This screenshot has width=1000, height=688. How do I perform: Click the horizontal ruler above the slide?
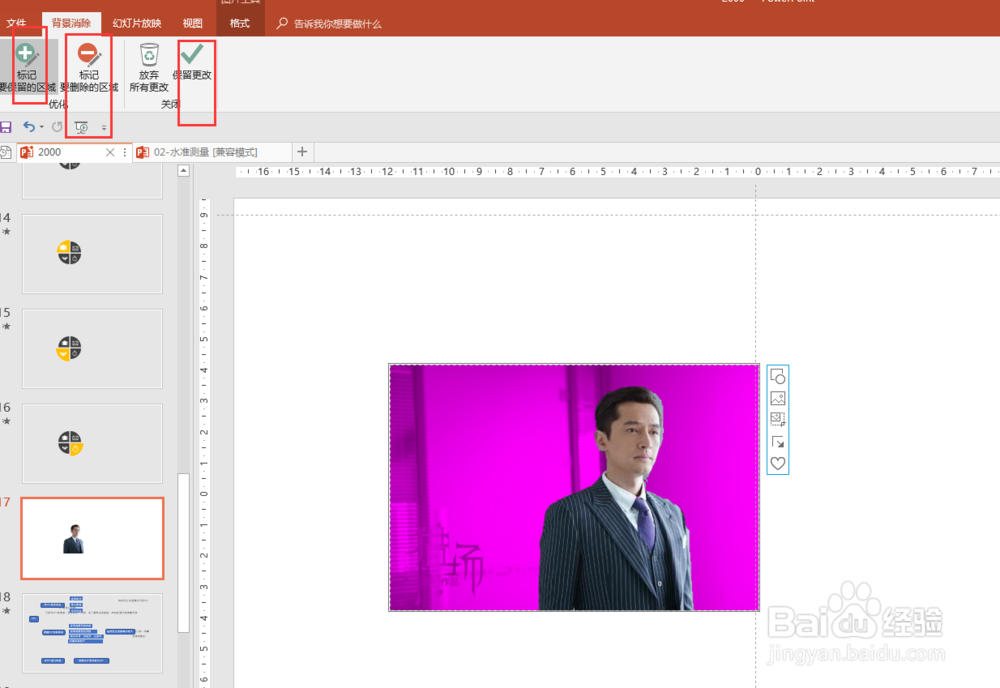(x=617, y=172)
